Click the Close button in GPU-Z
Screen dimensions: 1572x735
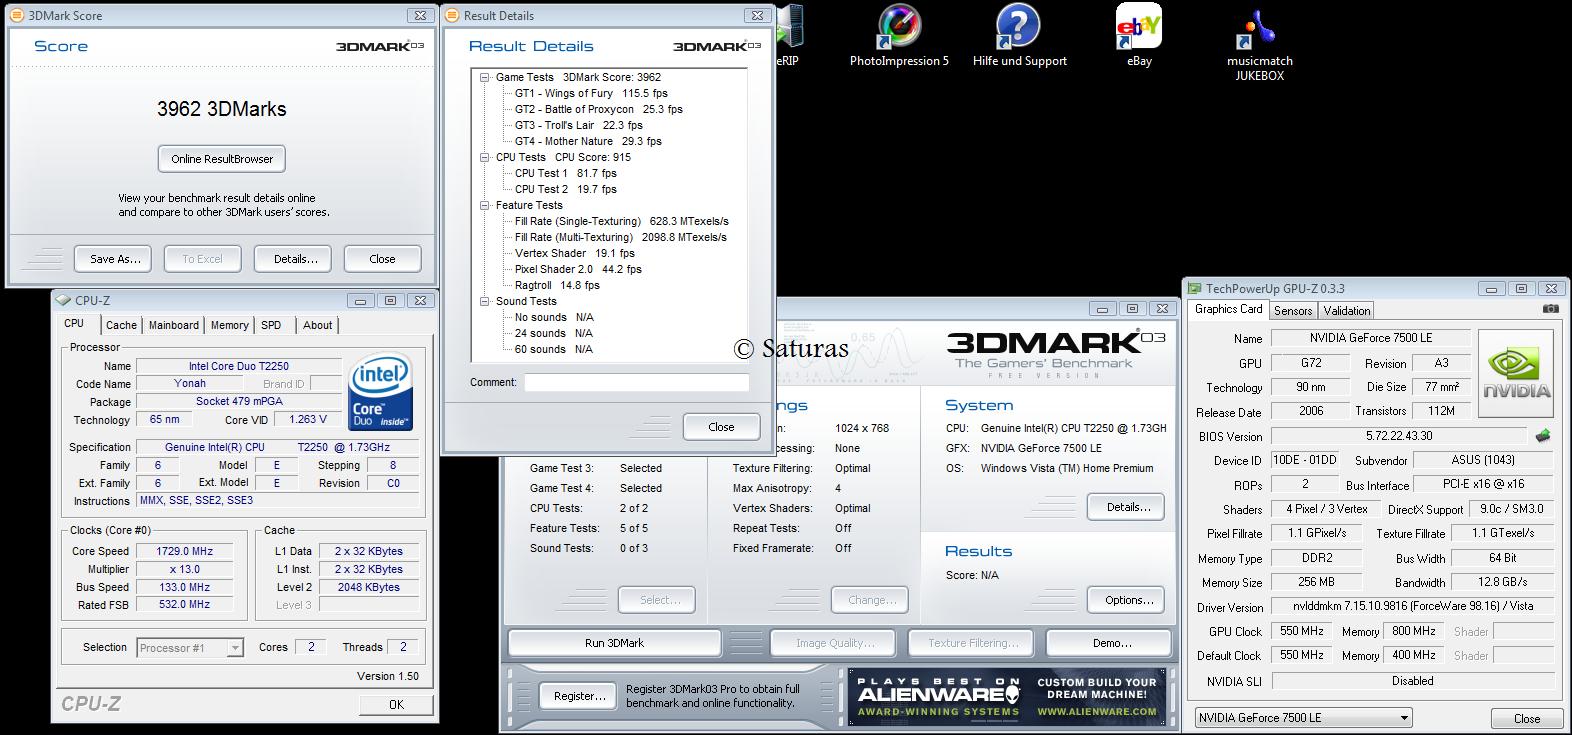[x=1527, y=718]
